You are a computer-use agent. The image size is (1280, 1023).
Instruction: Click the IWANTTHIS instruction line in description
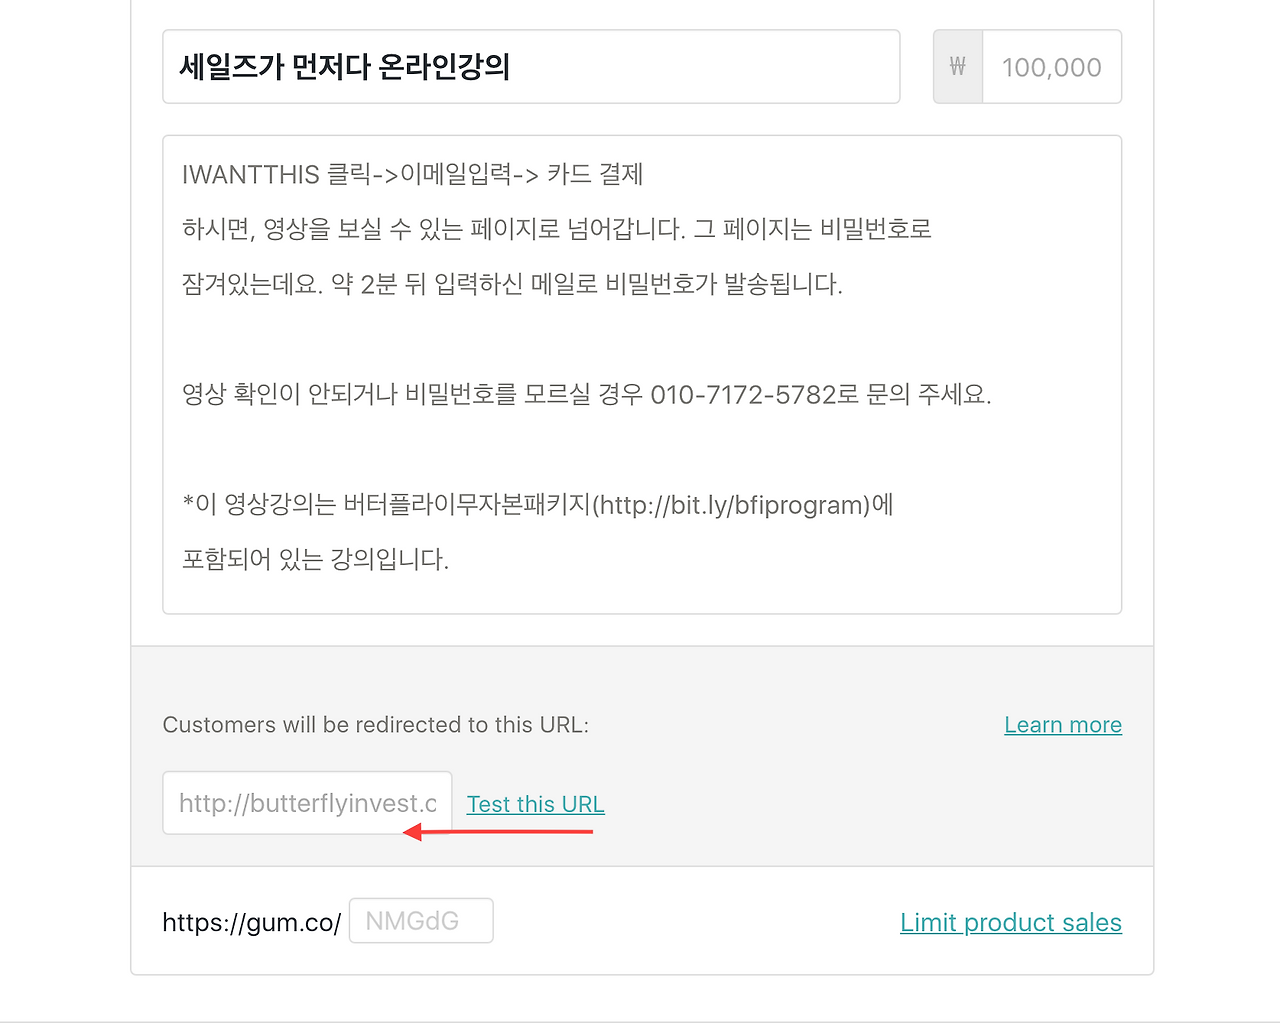(x=411, y=174)
